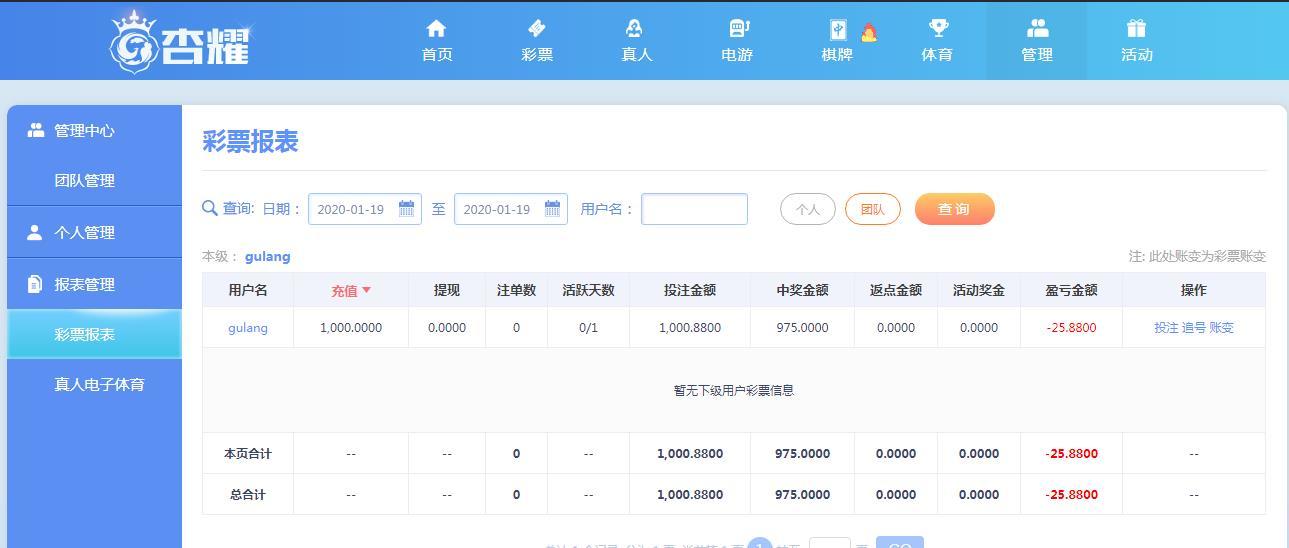Sort by 充值 column arrow
This screenshot has width=1289, height=548.
(x=366, y=291)
